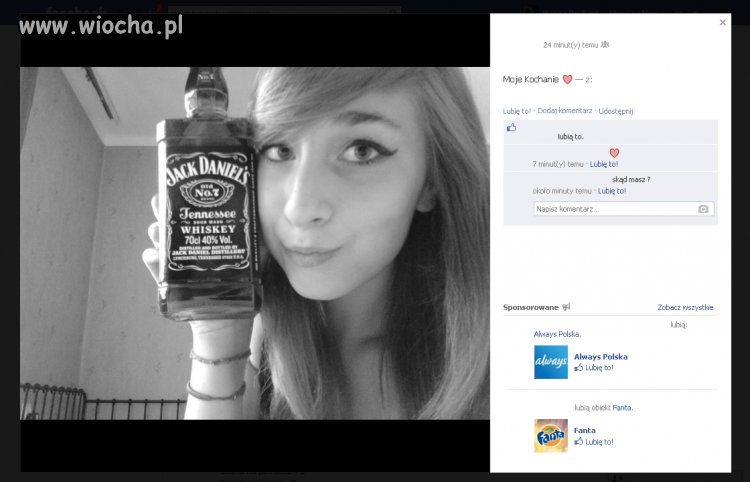The width and height of the screenshot is (750, 482).
Task: Click the 'skąd masz ?' comment text
Action: point(631,180)
